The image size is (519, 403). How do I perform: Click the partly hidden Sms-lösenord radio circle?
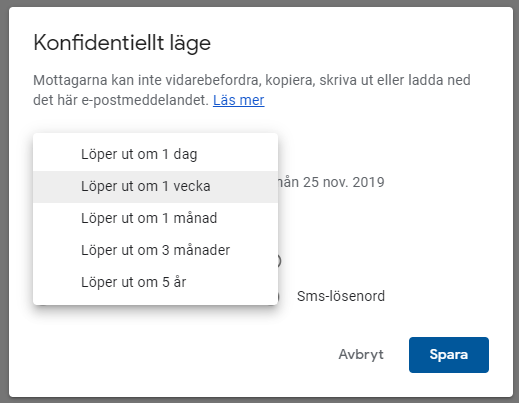tap(279, 296)
